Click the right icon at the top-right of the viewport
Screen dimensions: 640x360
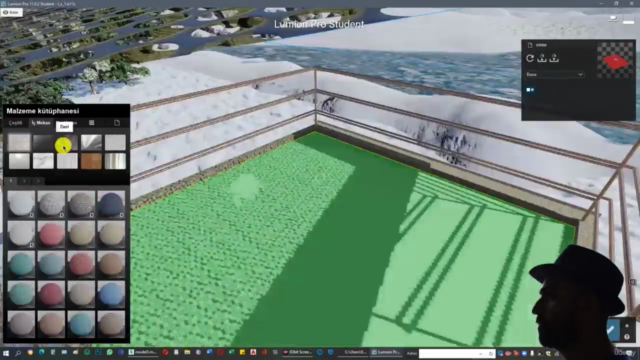pos(628,19)
